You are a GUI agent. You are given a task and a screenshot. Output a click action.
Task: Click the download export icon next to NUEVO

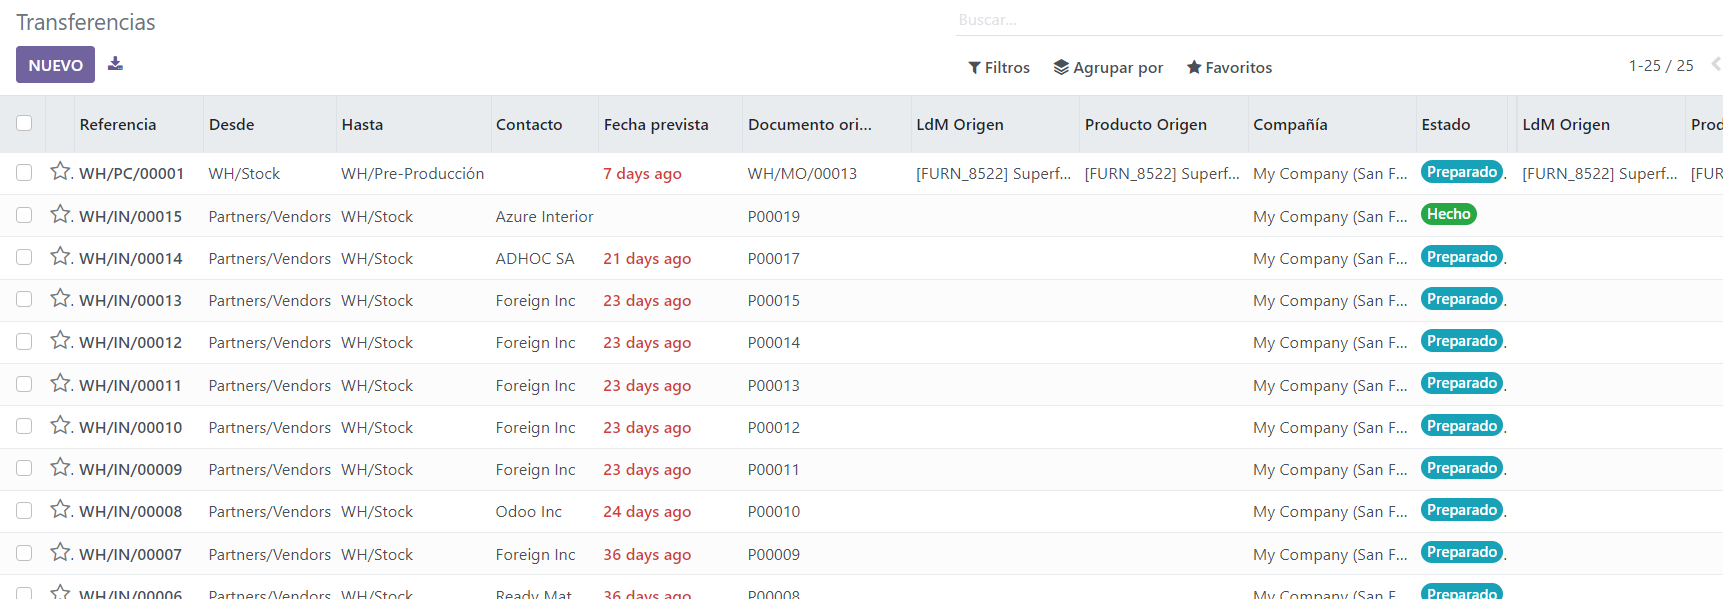click(116, 64)
